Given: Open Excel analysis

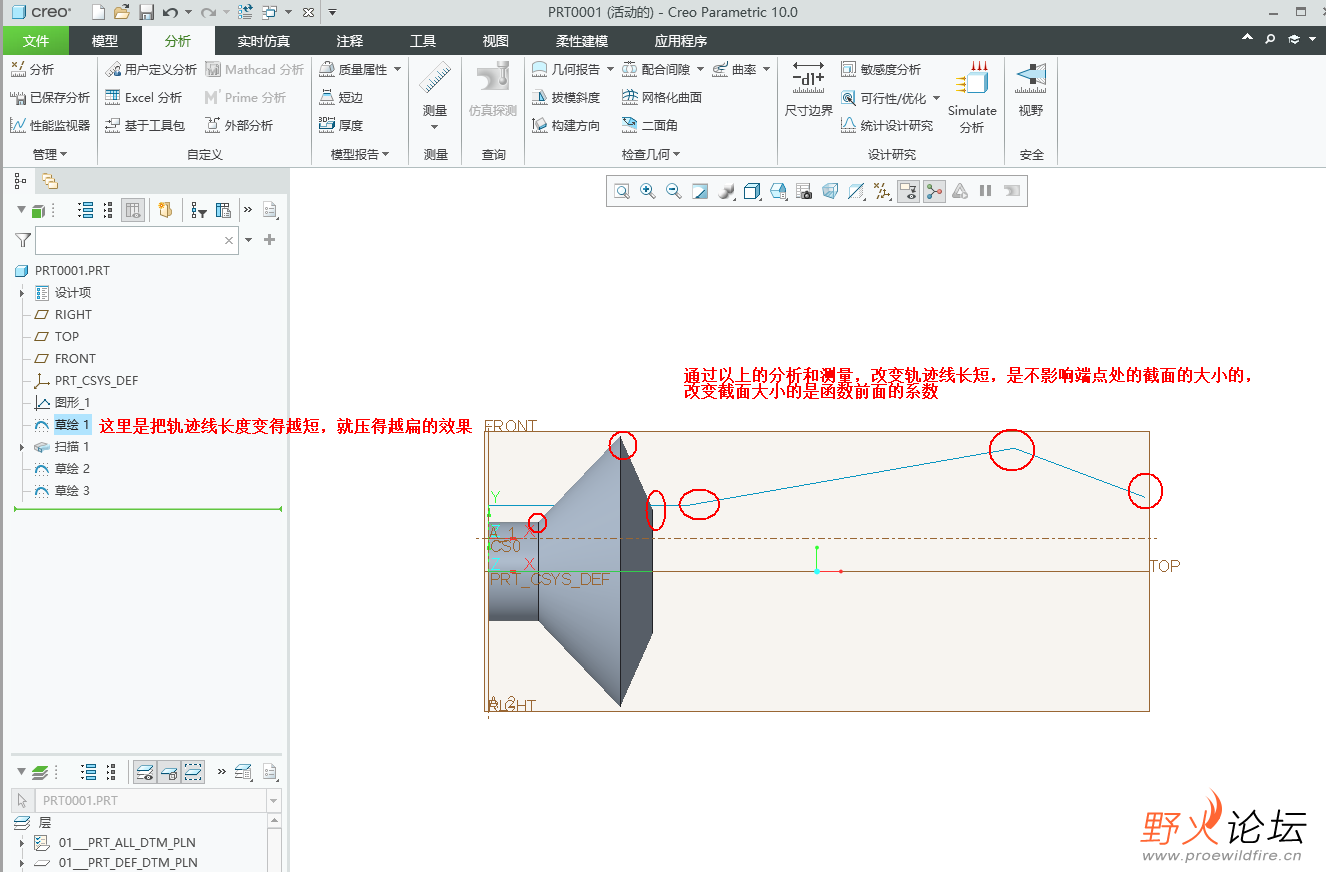Looking at the screenshot, I should pyautogui.click(x=144, y=97).
